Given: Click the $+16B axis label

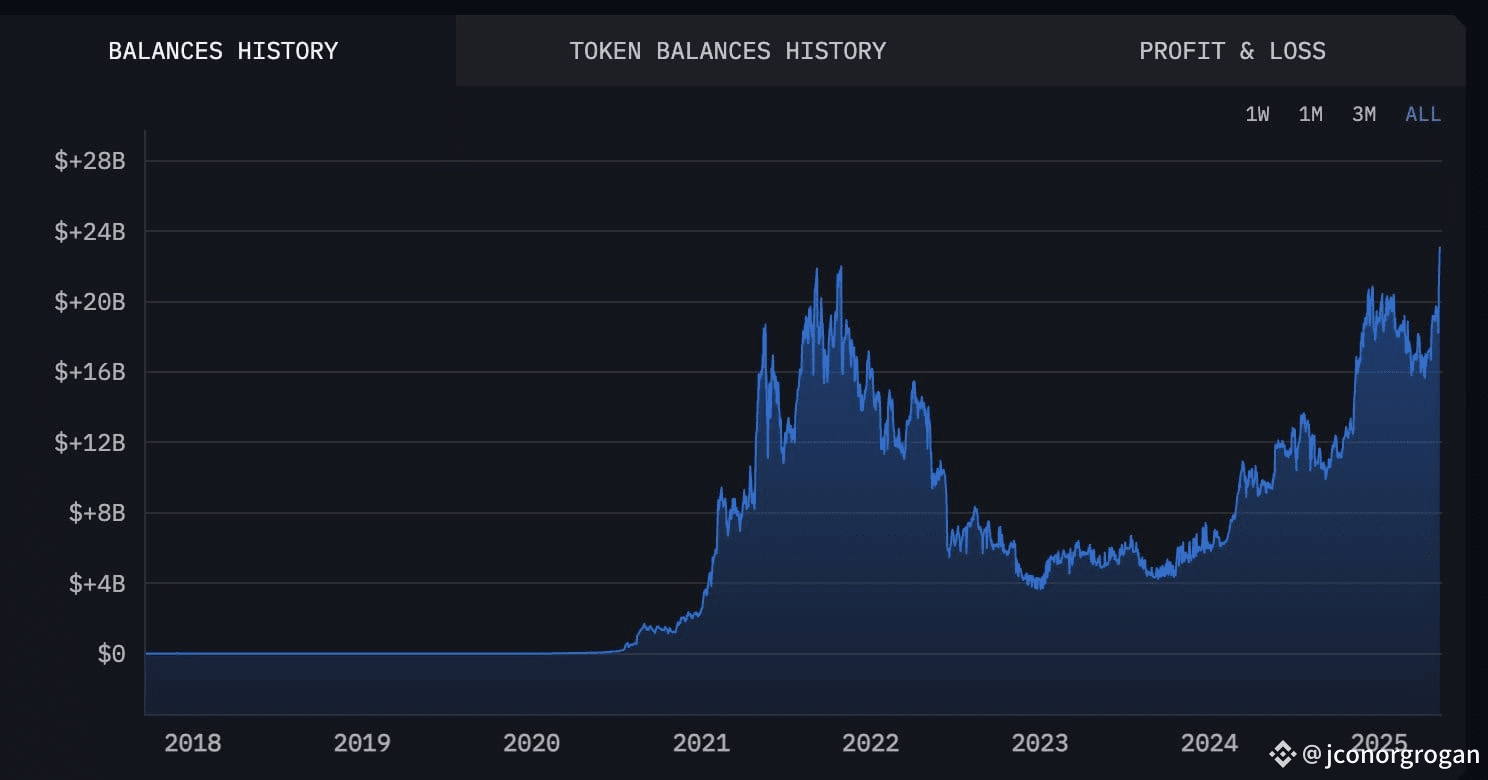Looking at the screenshot, I should point(90,372).
